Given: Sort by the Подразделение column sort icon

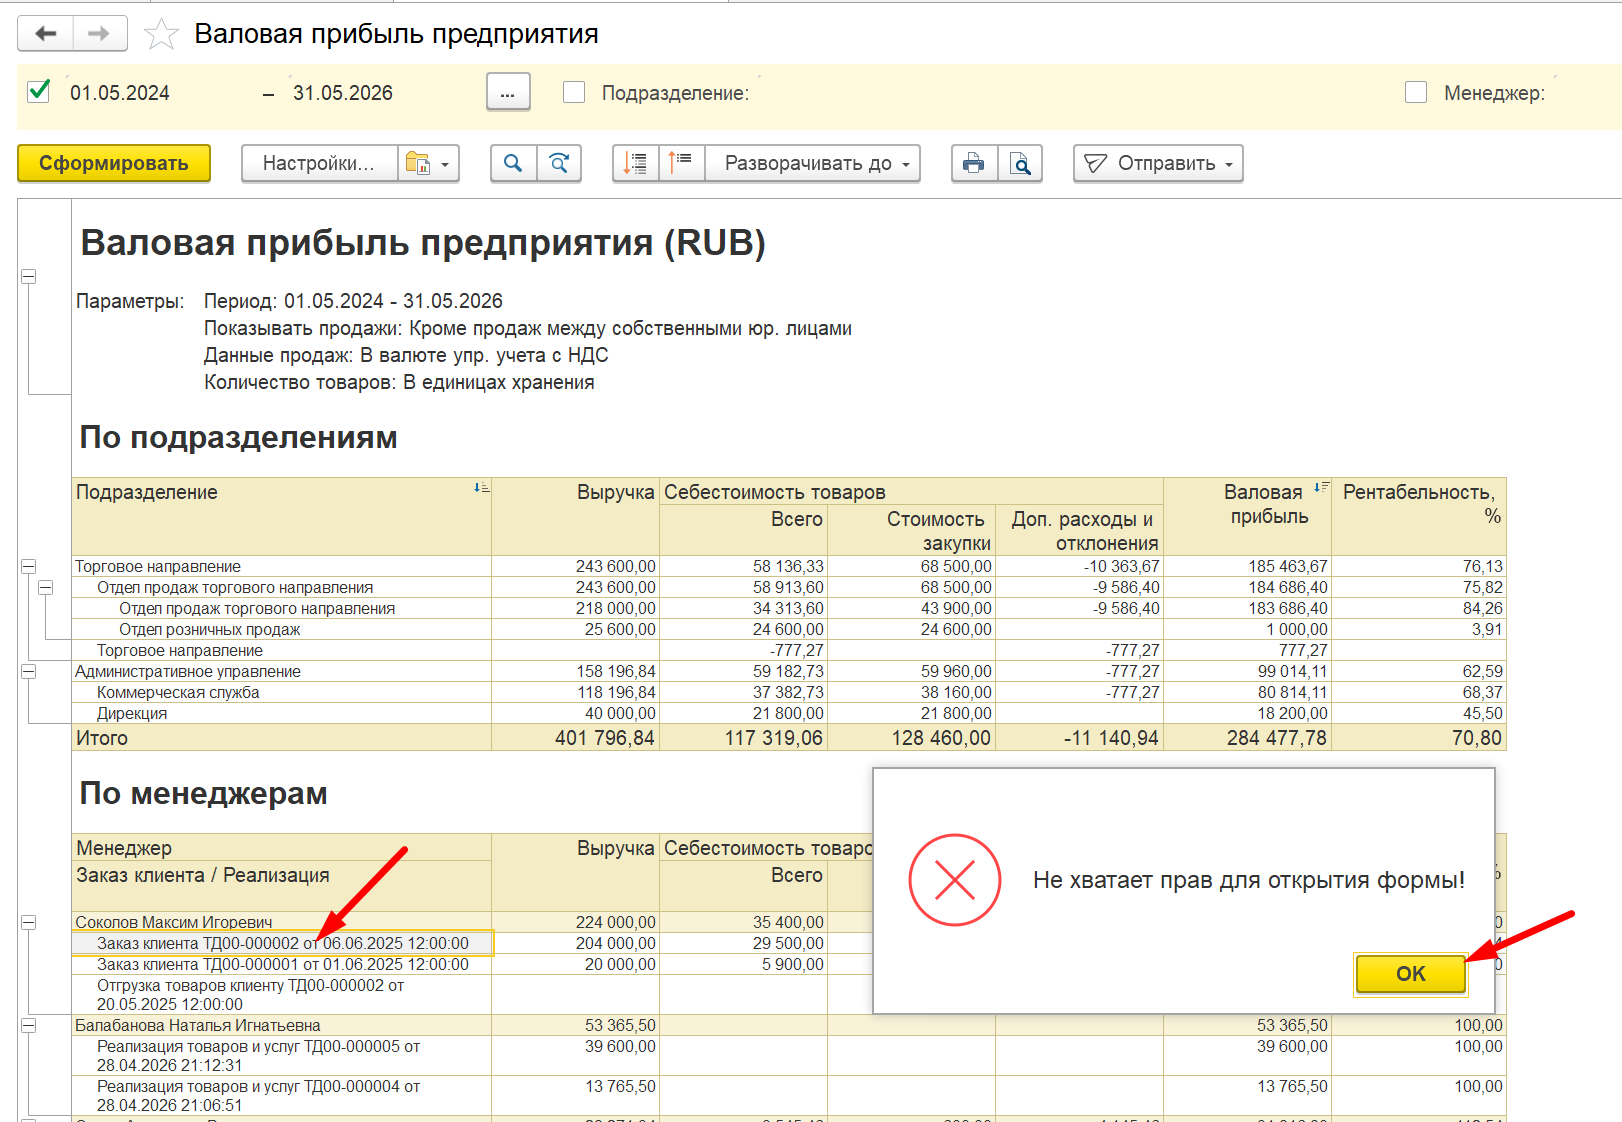Looking at the screenshot, I should pyautogui.click(x=481, y=488).
